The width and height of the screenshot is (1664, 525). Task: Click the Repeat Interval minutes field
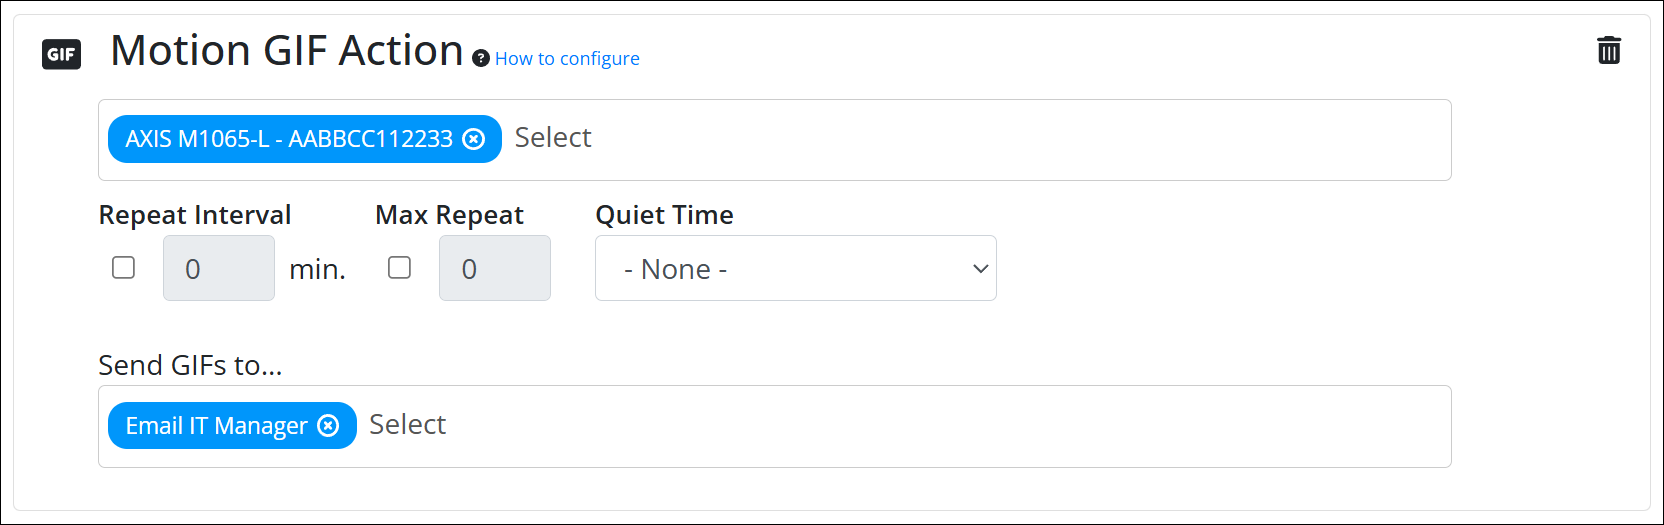[x=219, y=268]
